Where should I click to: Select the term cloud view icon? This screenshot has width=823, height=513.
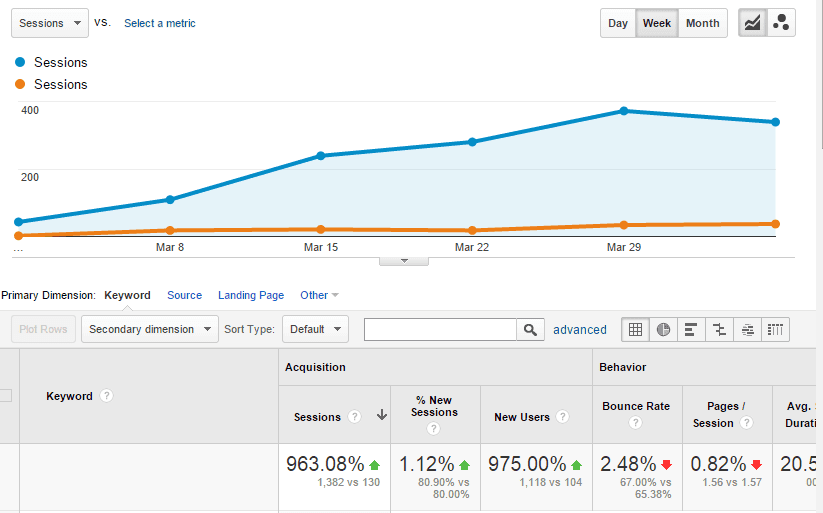click(x=747, y=329)
